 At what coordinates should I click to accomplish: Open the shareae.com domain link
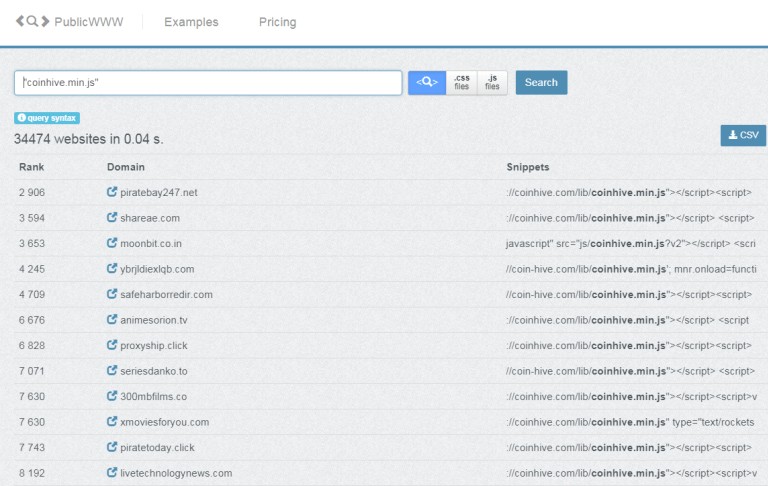pos(150,218)
